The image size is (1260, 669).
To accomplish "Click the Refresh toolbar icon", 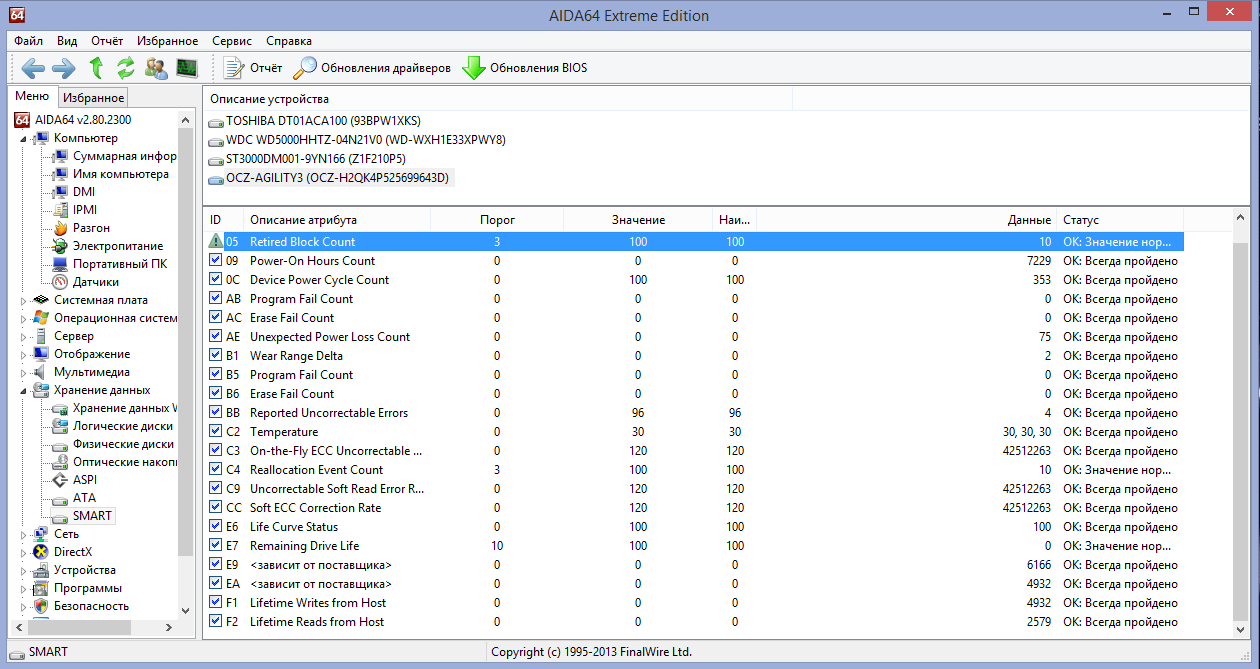I will point(126,68).
